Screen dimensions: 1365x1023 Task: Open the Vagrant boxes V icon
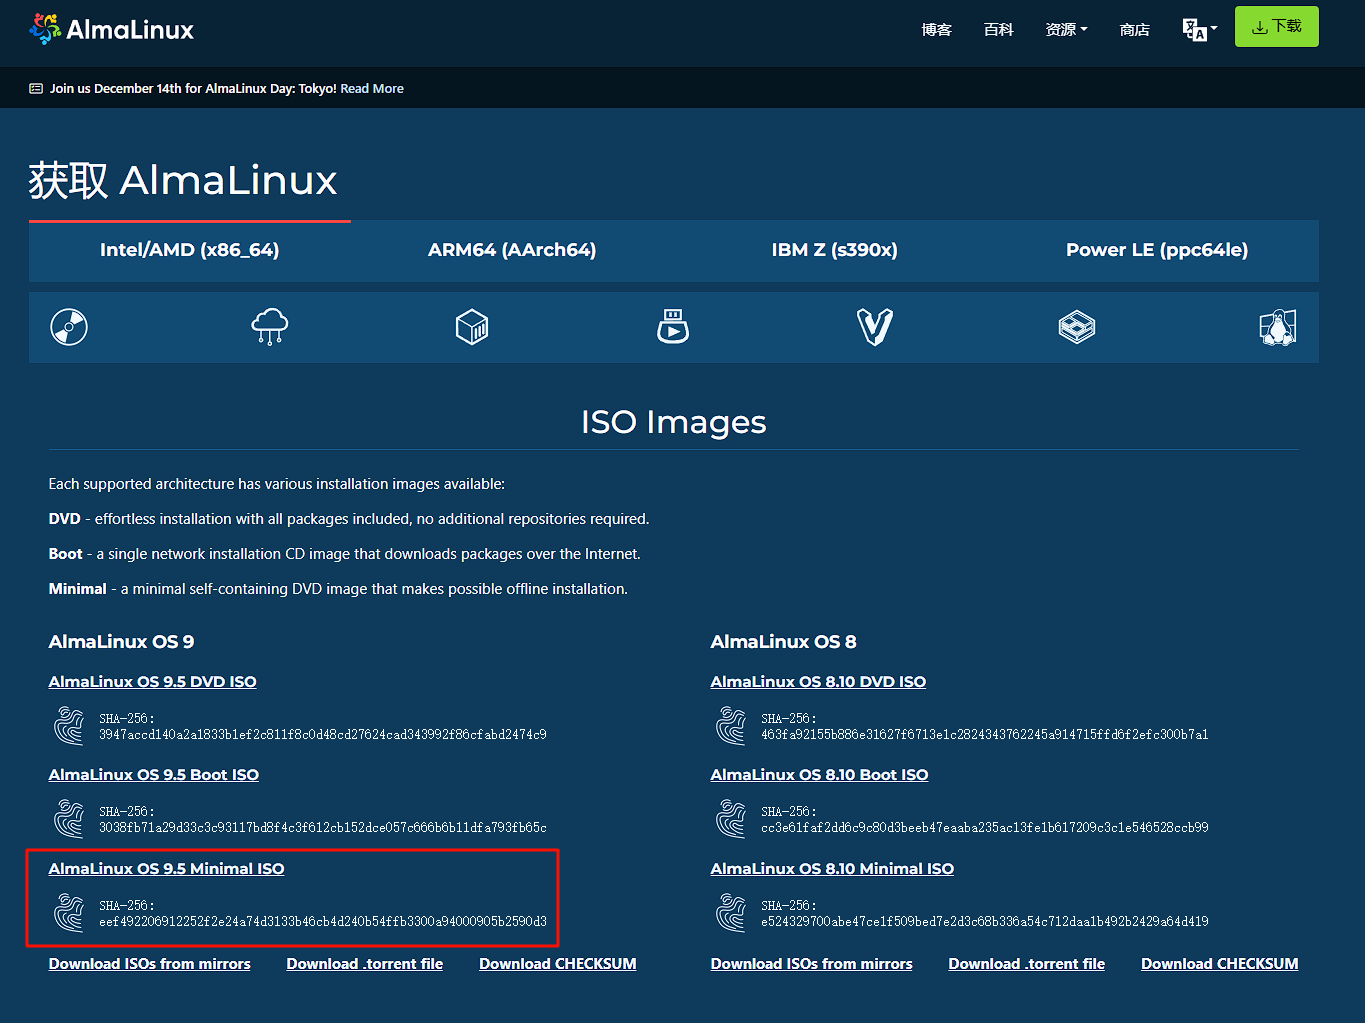[x=875, y=327]
